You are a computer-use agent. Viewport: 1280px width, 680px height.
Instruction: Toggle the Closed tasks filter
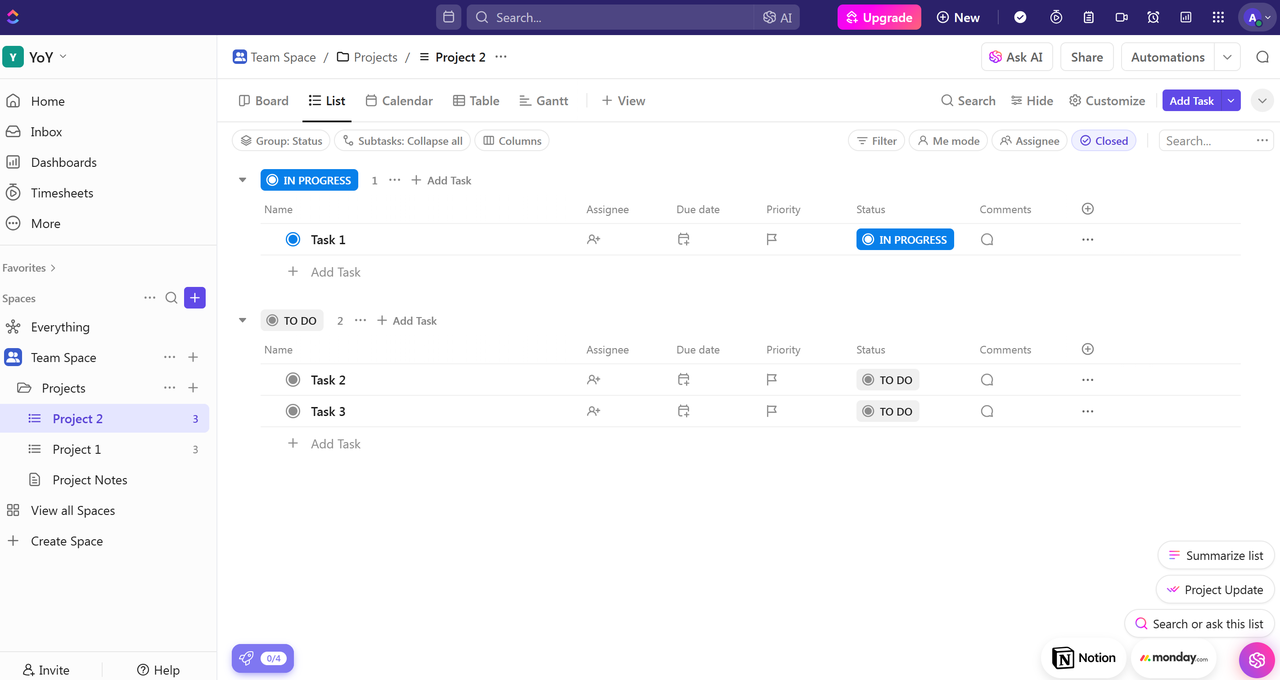(1103, 141)
